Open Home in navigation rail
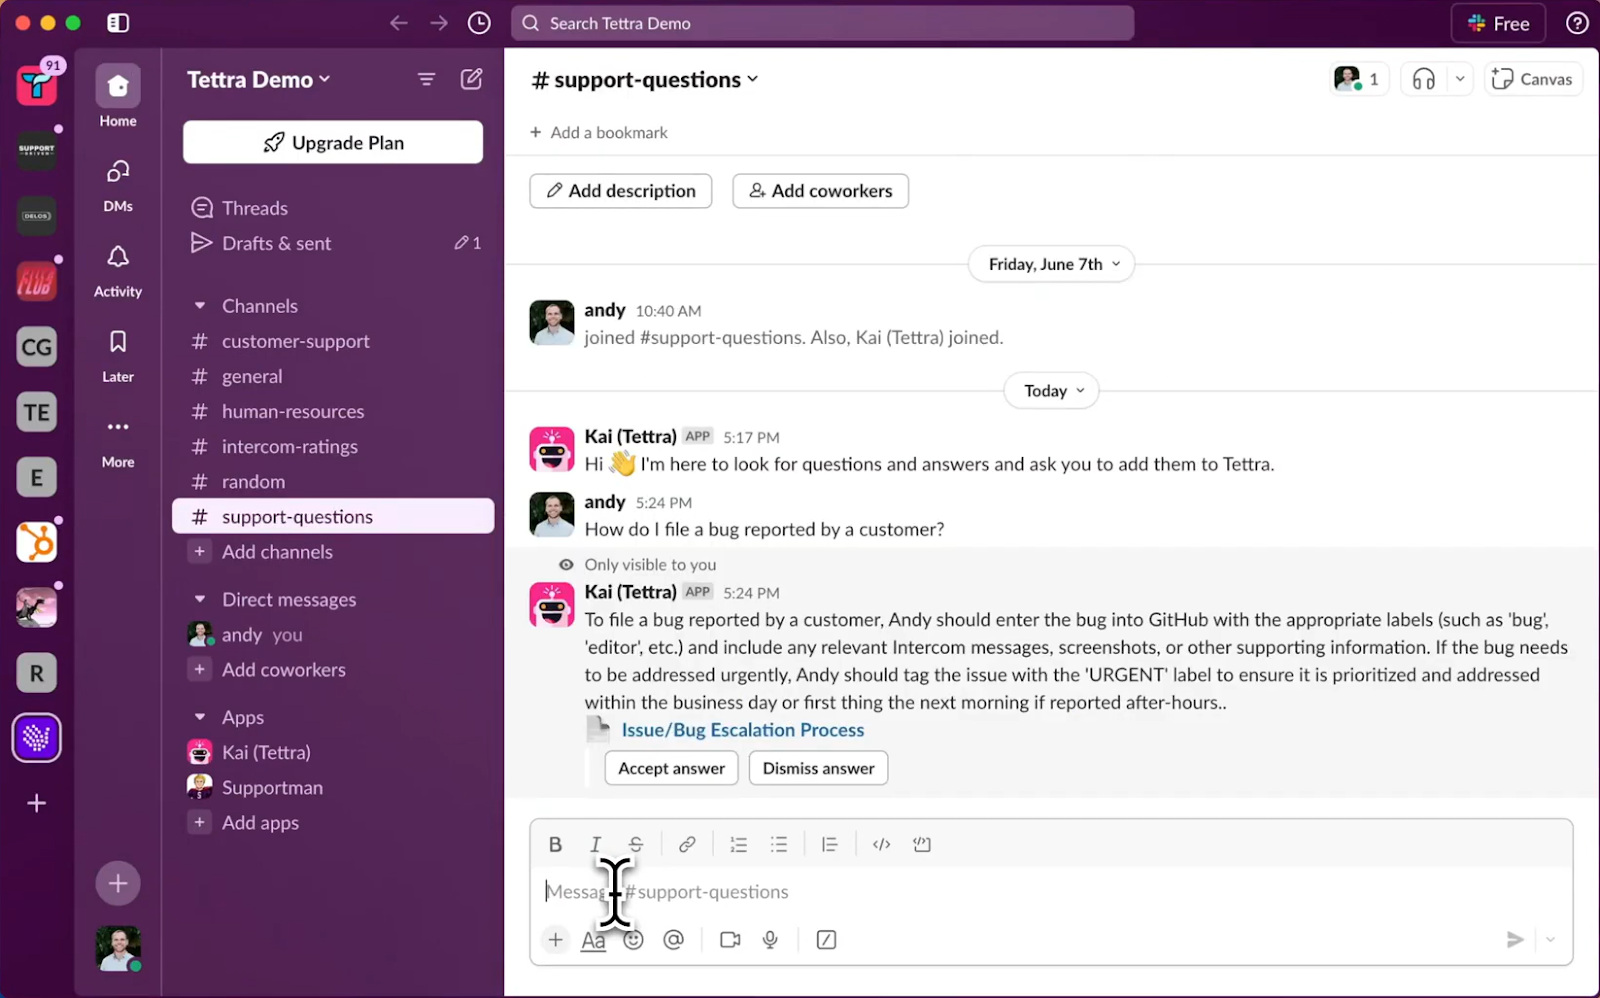Viewport: 1600px width, 998px height. pyautogui.click(x=118, y=97)
